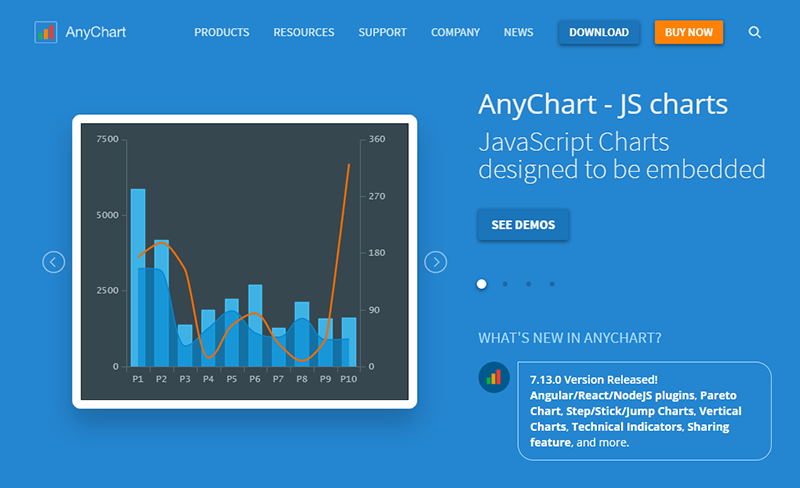Click the AnyChart brand name text
Image resolution: width=800 pixels, height=488 pixels.
95,32
